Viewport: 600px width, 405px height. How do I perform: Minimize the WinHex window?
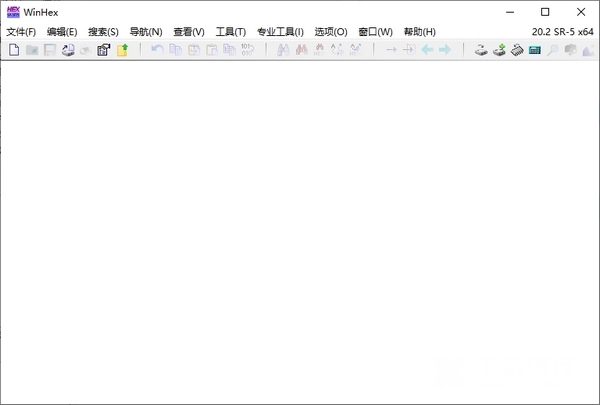[x=510, y=12]
